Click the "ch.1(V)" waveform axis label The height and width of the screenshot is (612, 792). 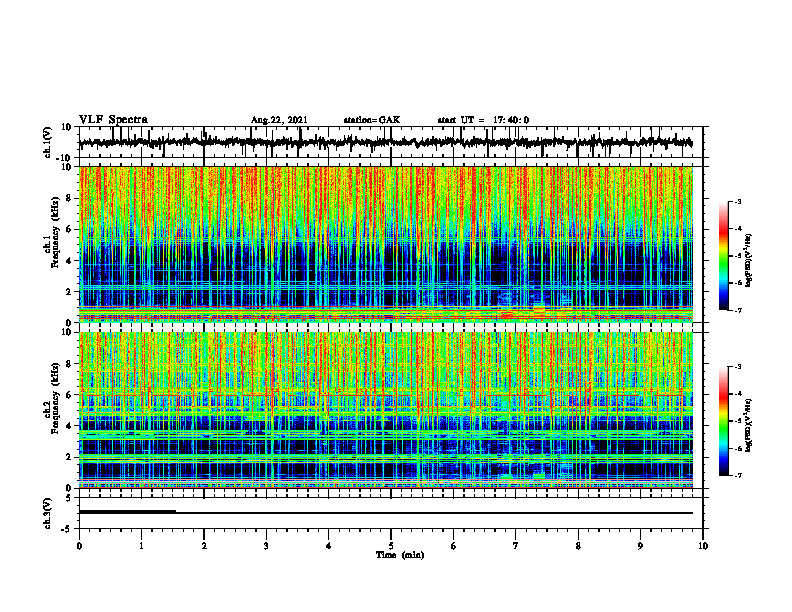(48, 142)
